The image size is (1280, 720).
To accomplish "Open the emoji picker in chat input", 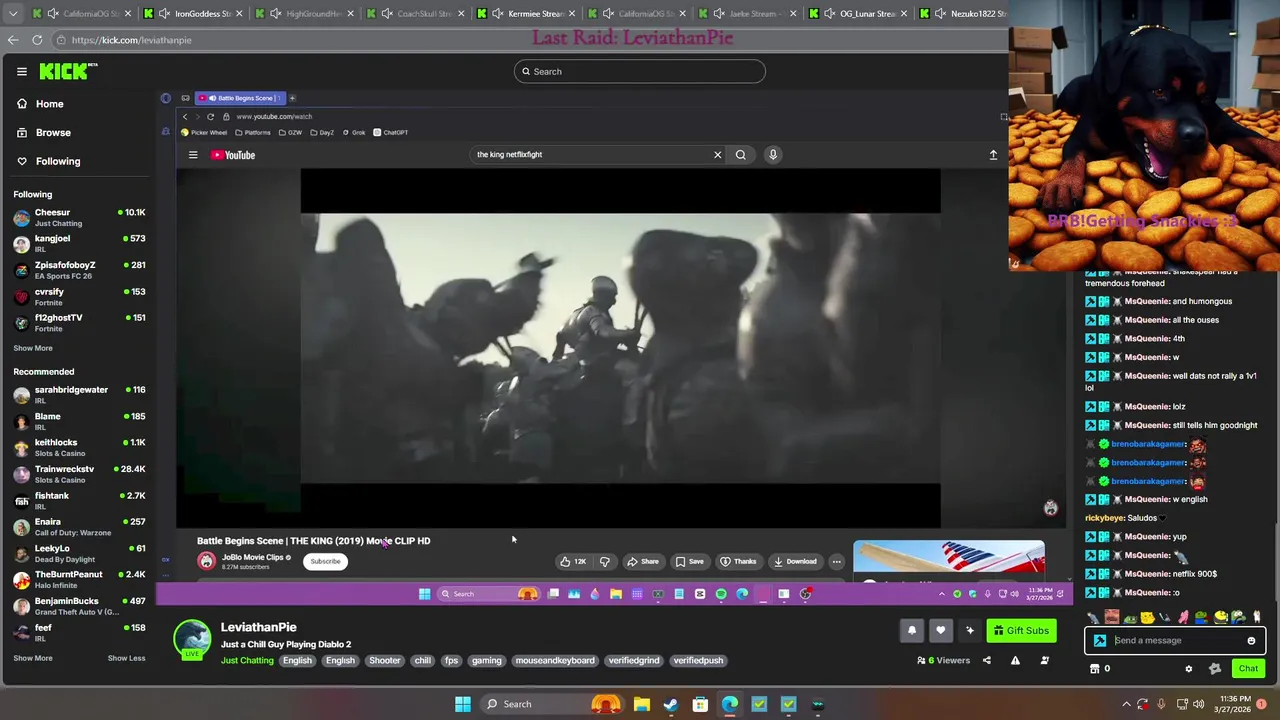I will click(1251, 641).
